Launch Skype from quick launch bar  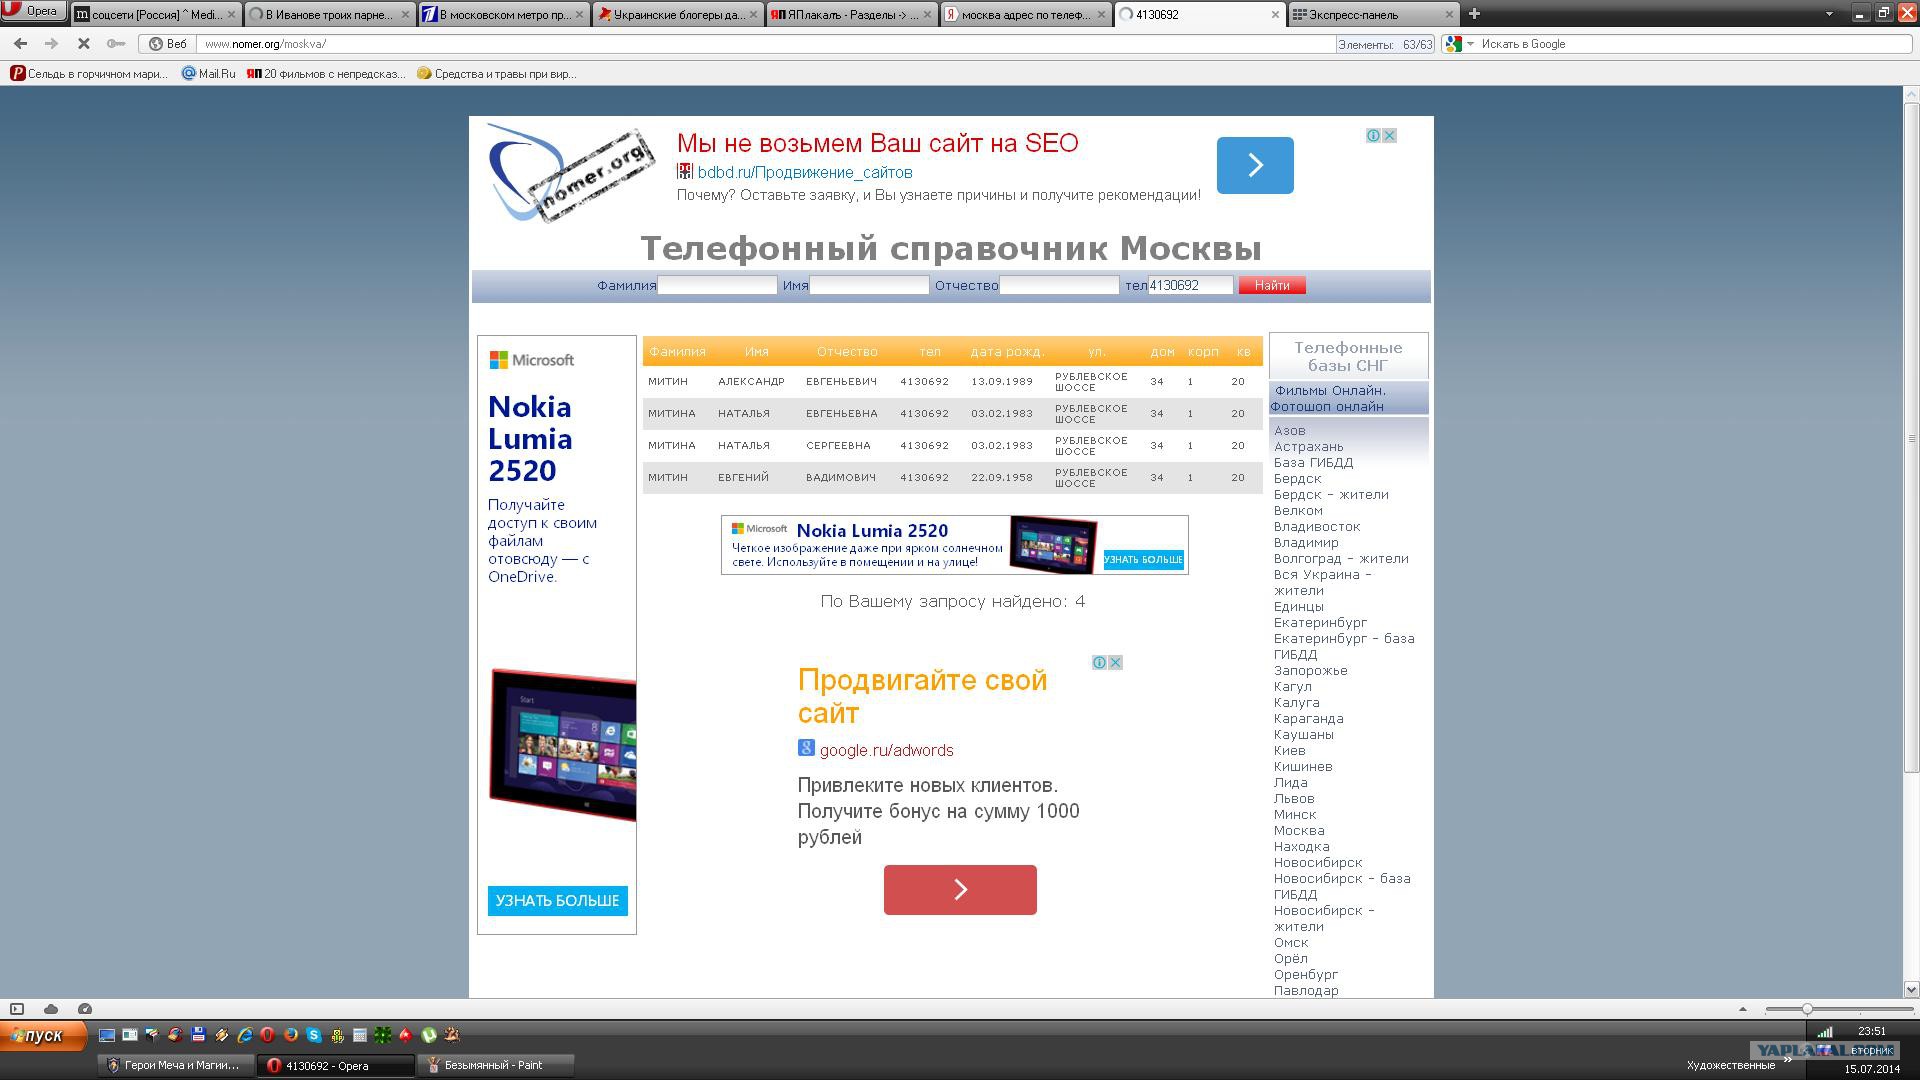pos(314,1036)
